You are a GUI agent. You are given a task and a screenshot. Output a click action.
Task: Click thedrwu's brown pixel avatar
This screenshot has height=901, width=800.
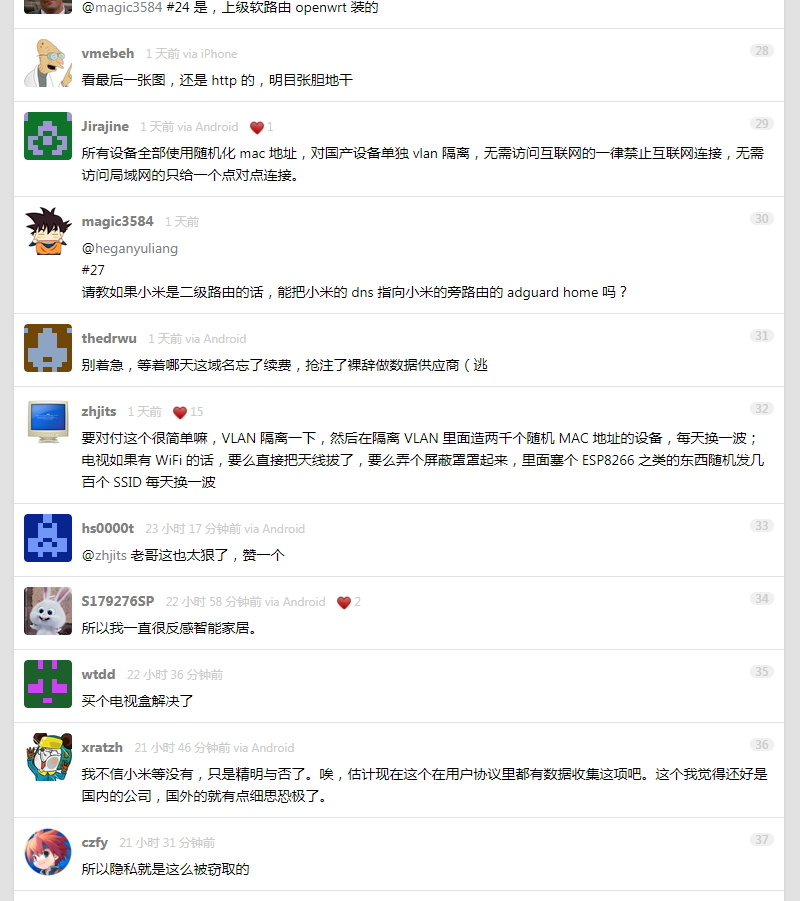tap(48, 348)
